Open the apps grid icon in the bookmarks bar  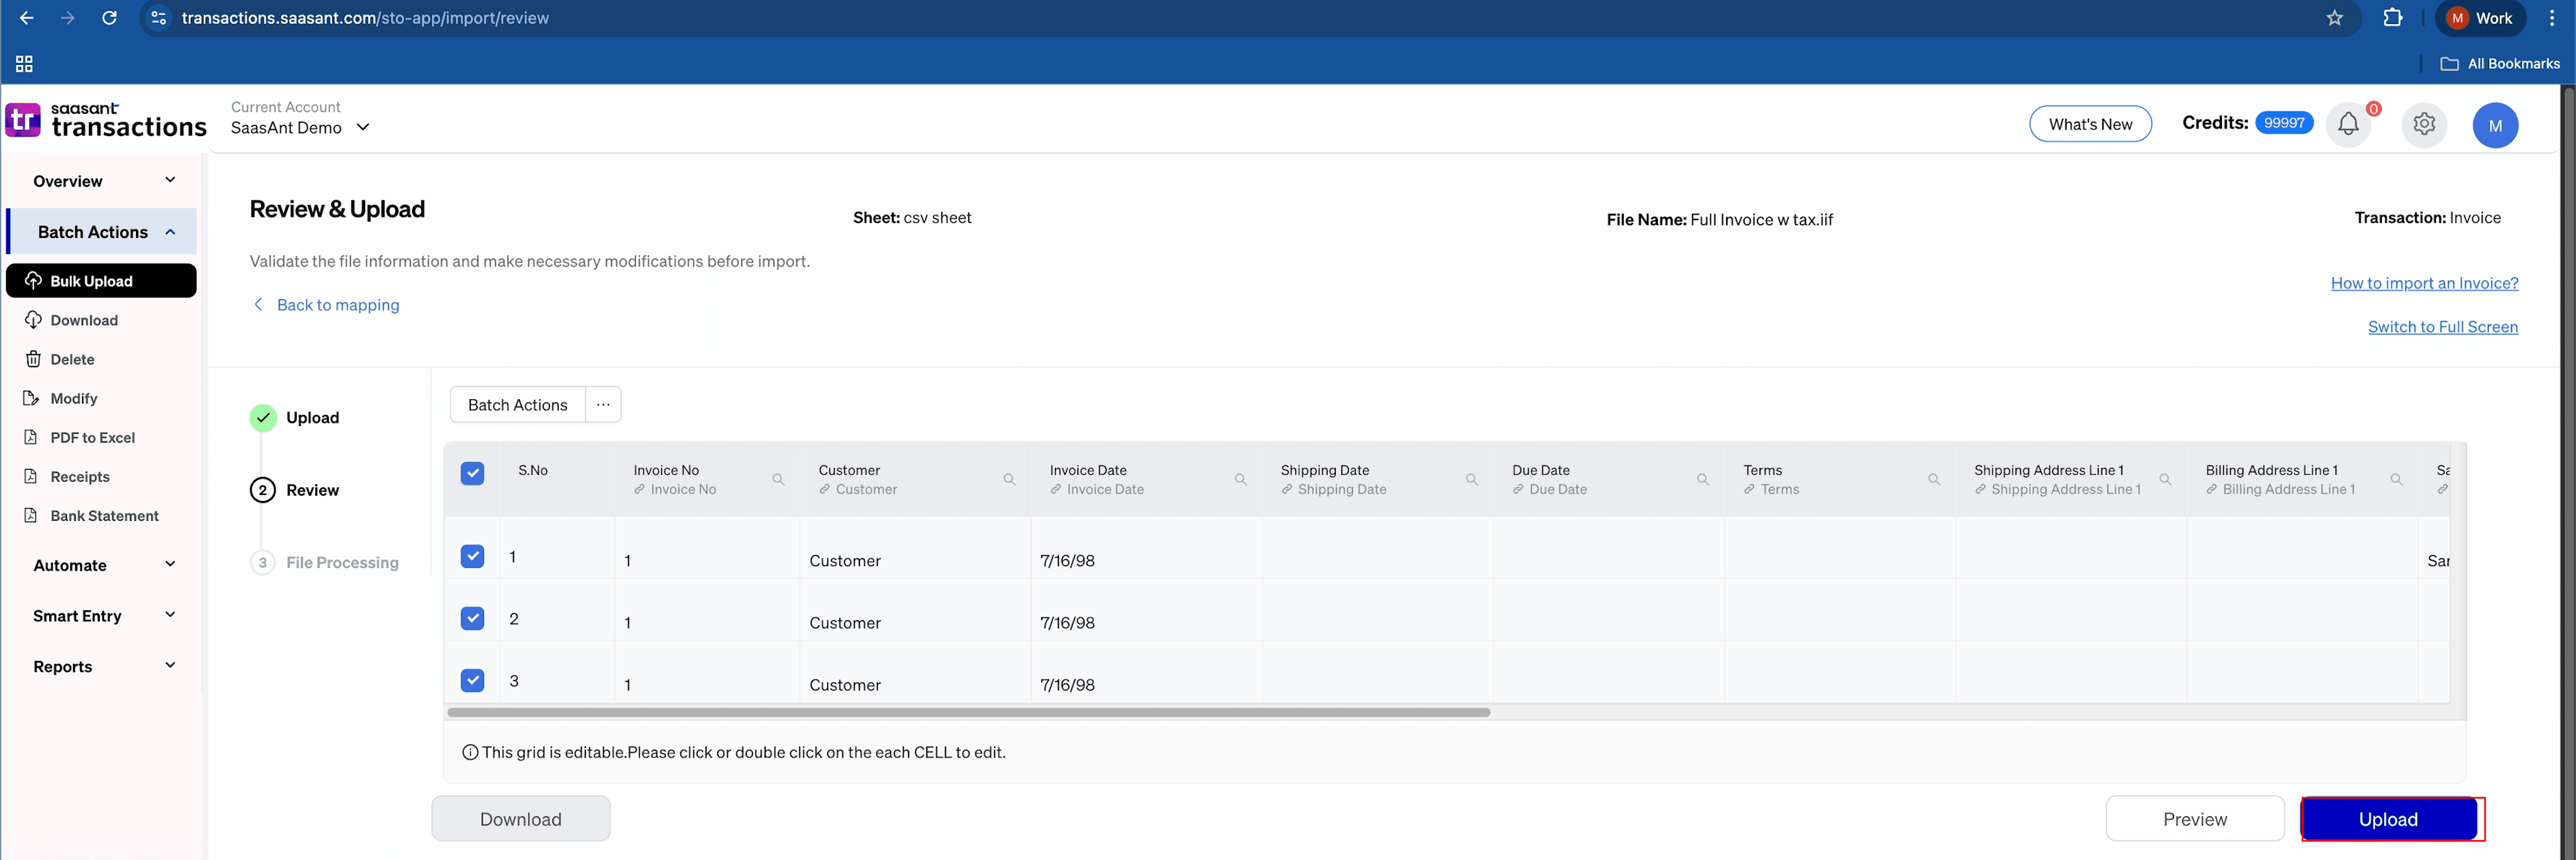[25, 64]
